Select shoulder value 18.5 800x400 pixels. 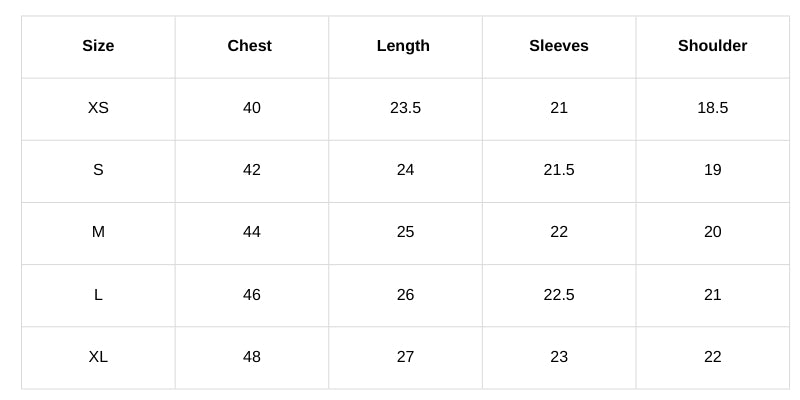pyautogui.click(x=712, y=108)
